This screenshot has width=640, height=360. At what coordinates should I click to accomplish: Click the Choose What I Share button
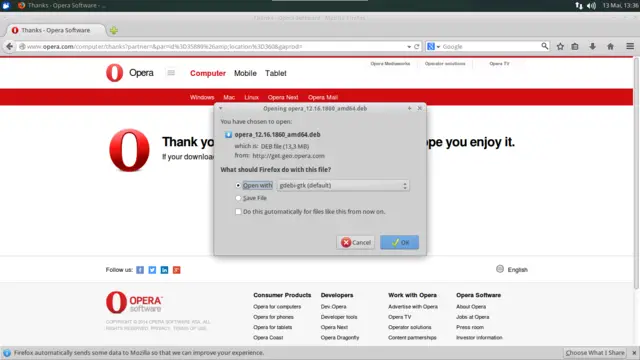tap(595, 353)
